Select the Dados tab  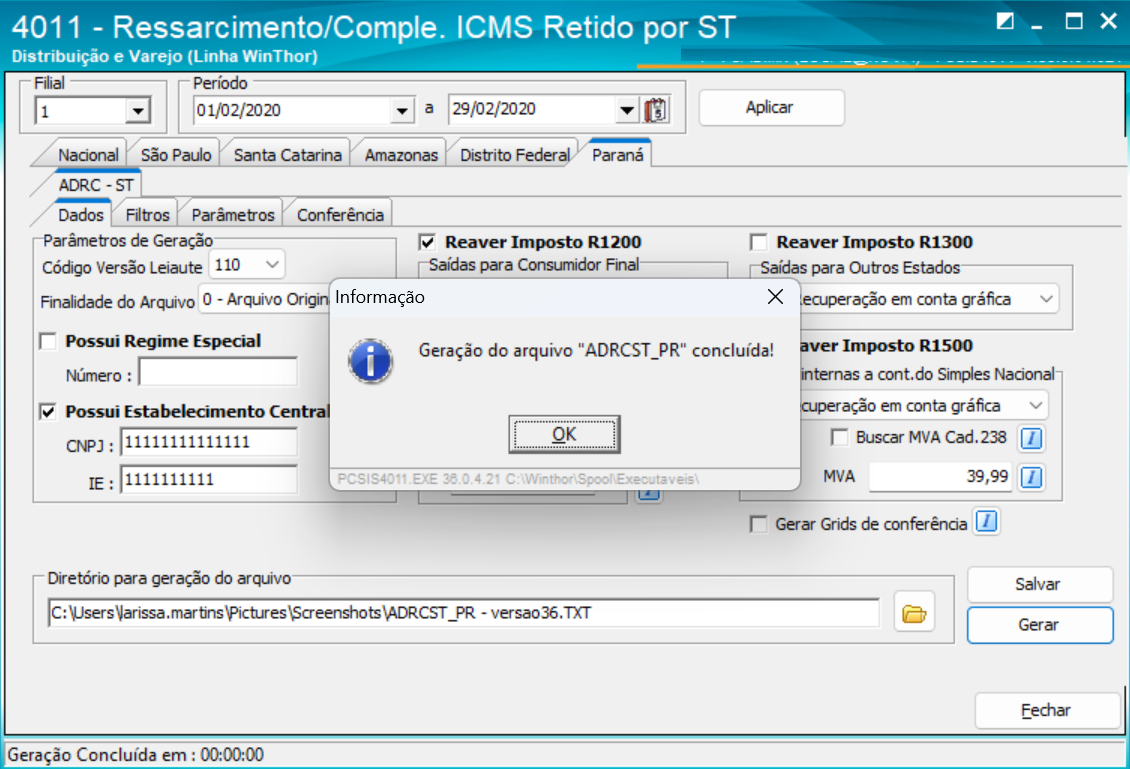pos(81,215)
